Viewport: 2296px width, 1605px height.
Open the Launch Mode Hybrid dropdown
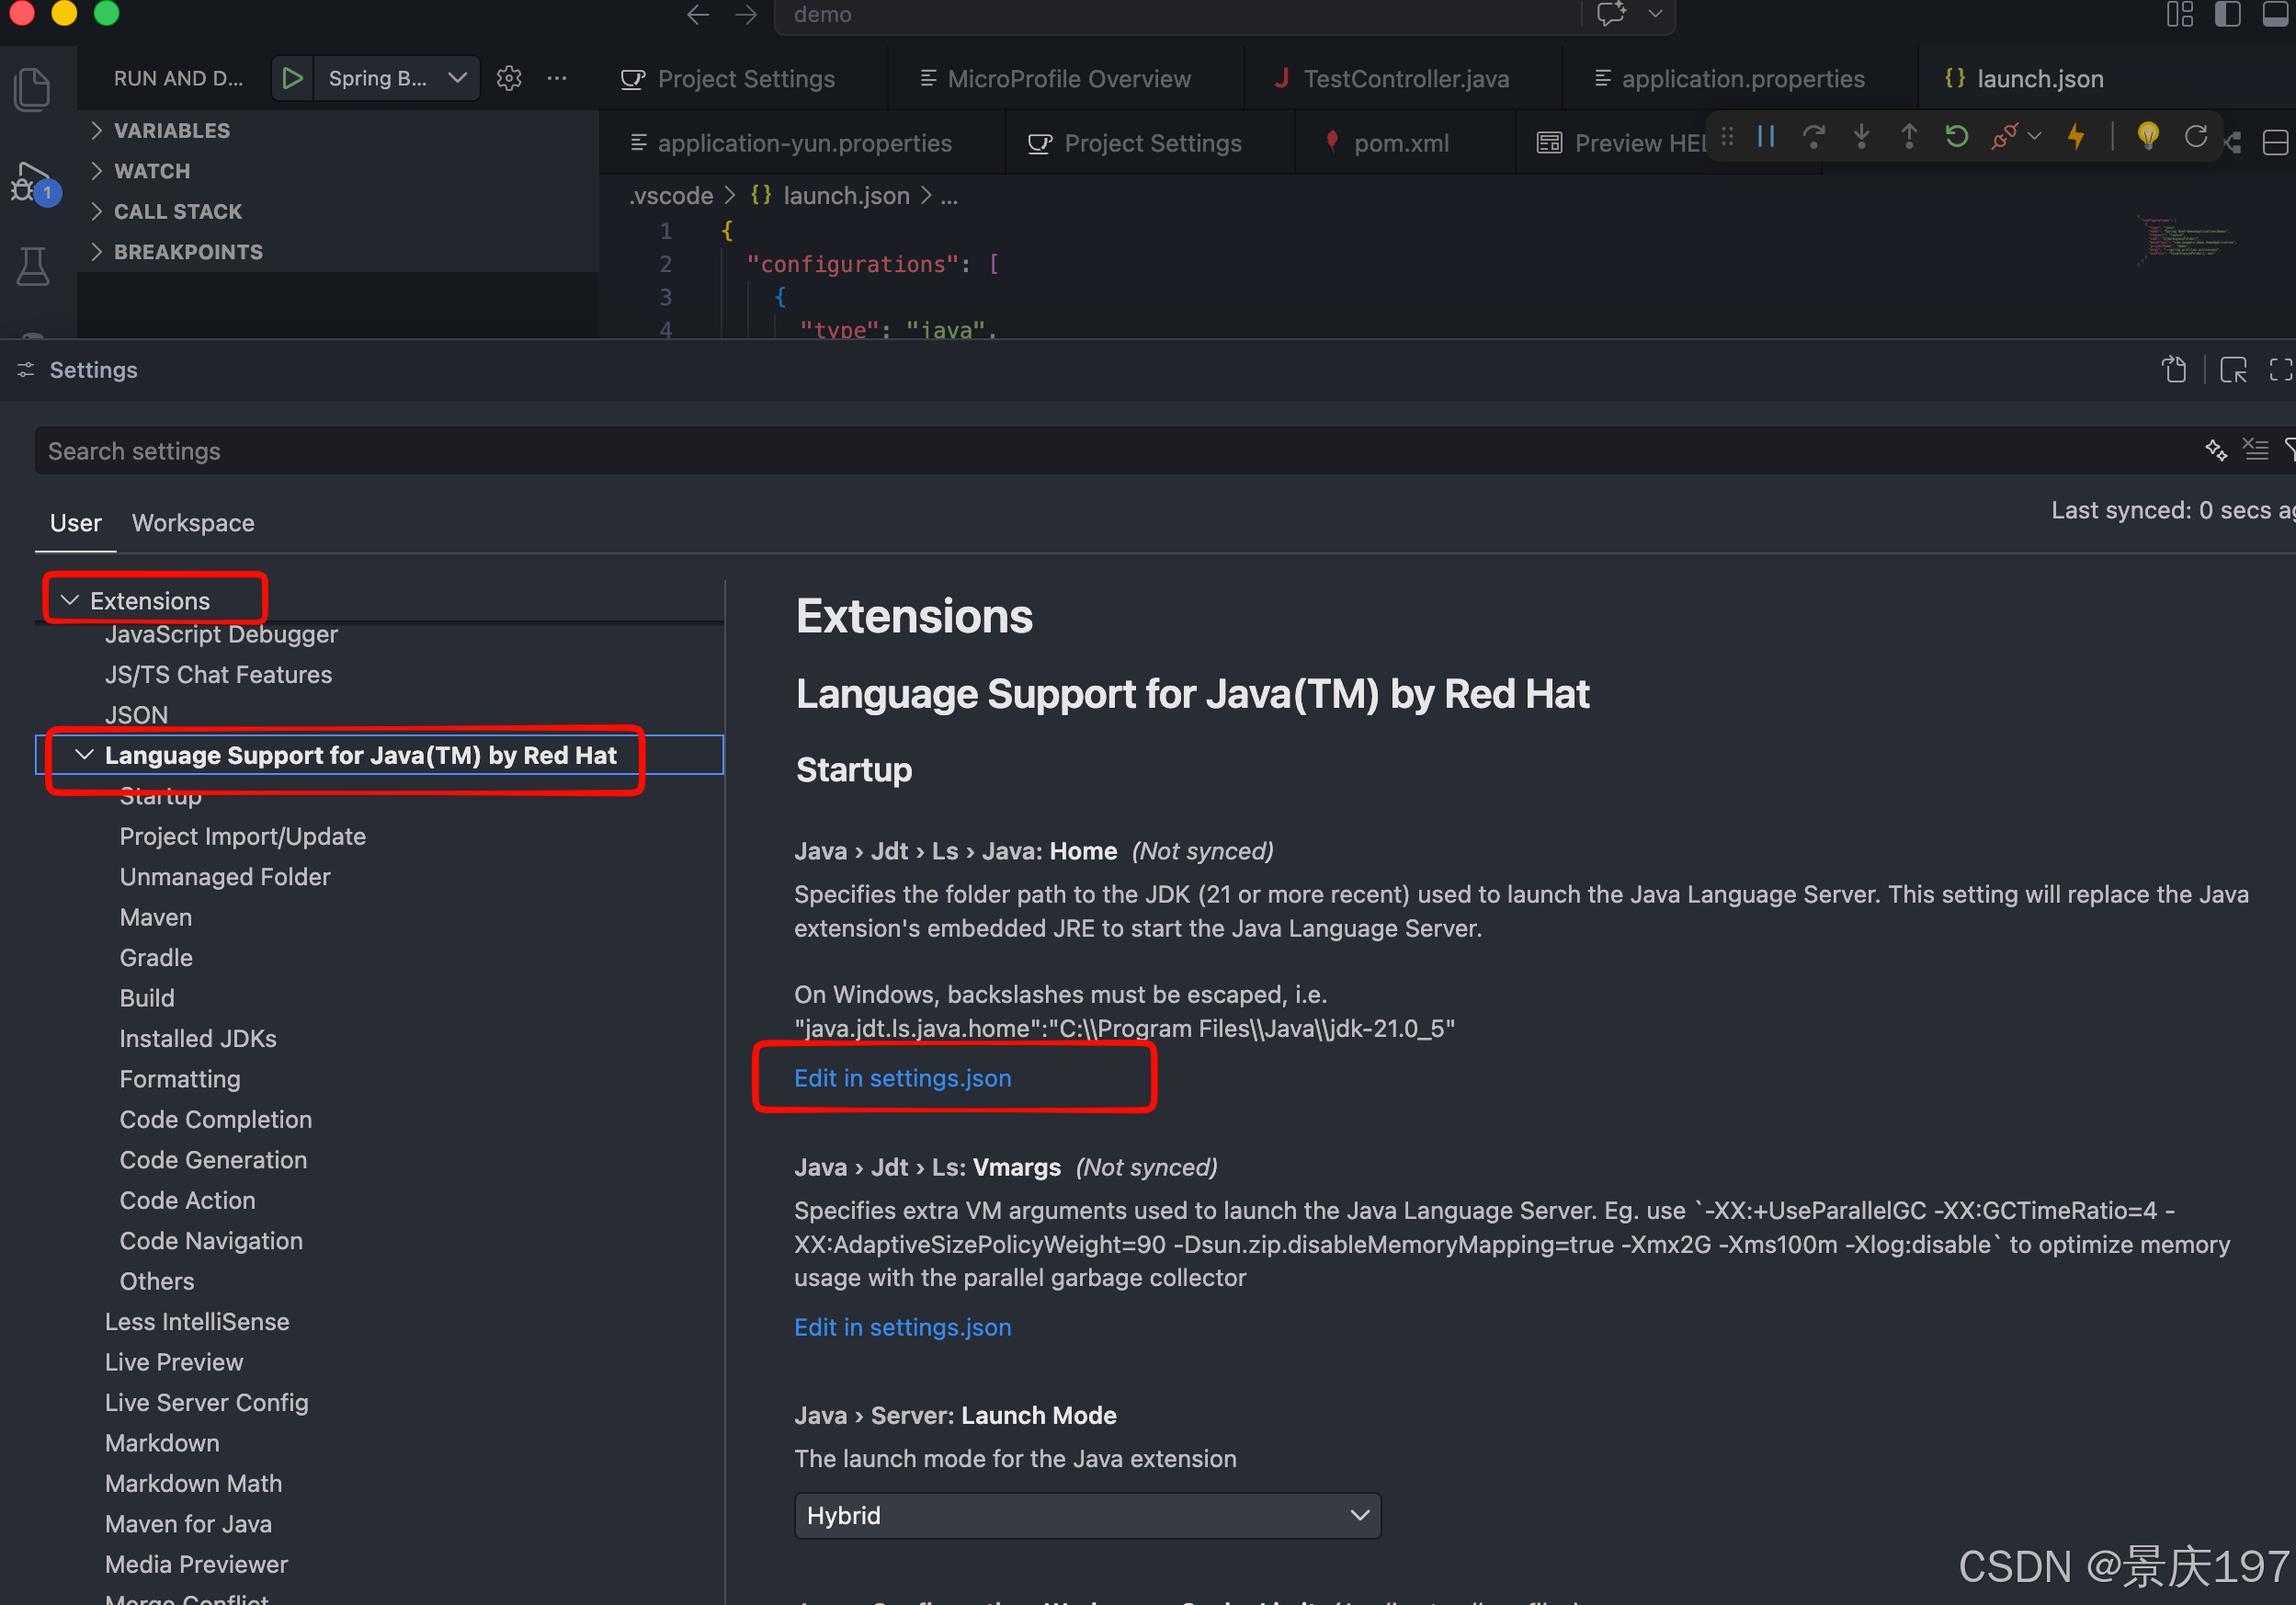1087,1515
